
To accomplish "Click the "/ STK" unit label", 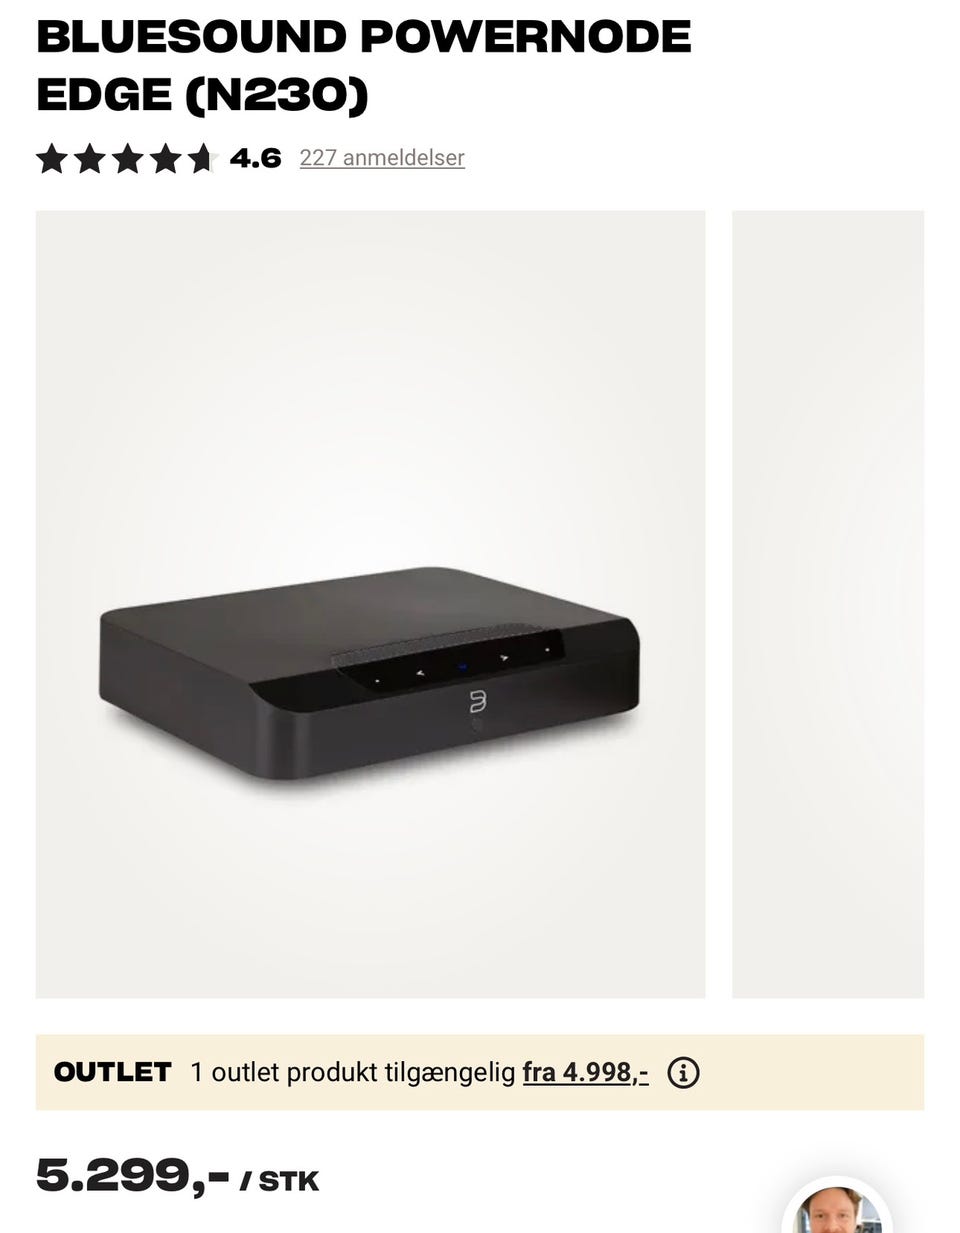I will tap(280, 1181).
